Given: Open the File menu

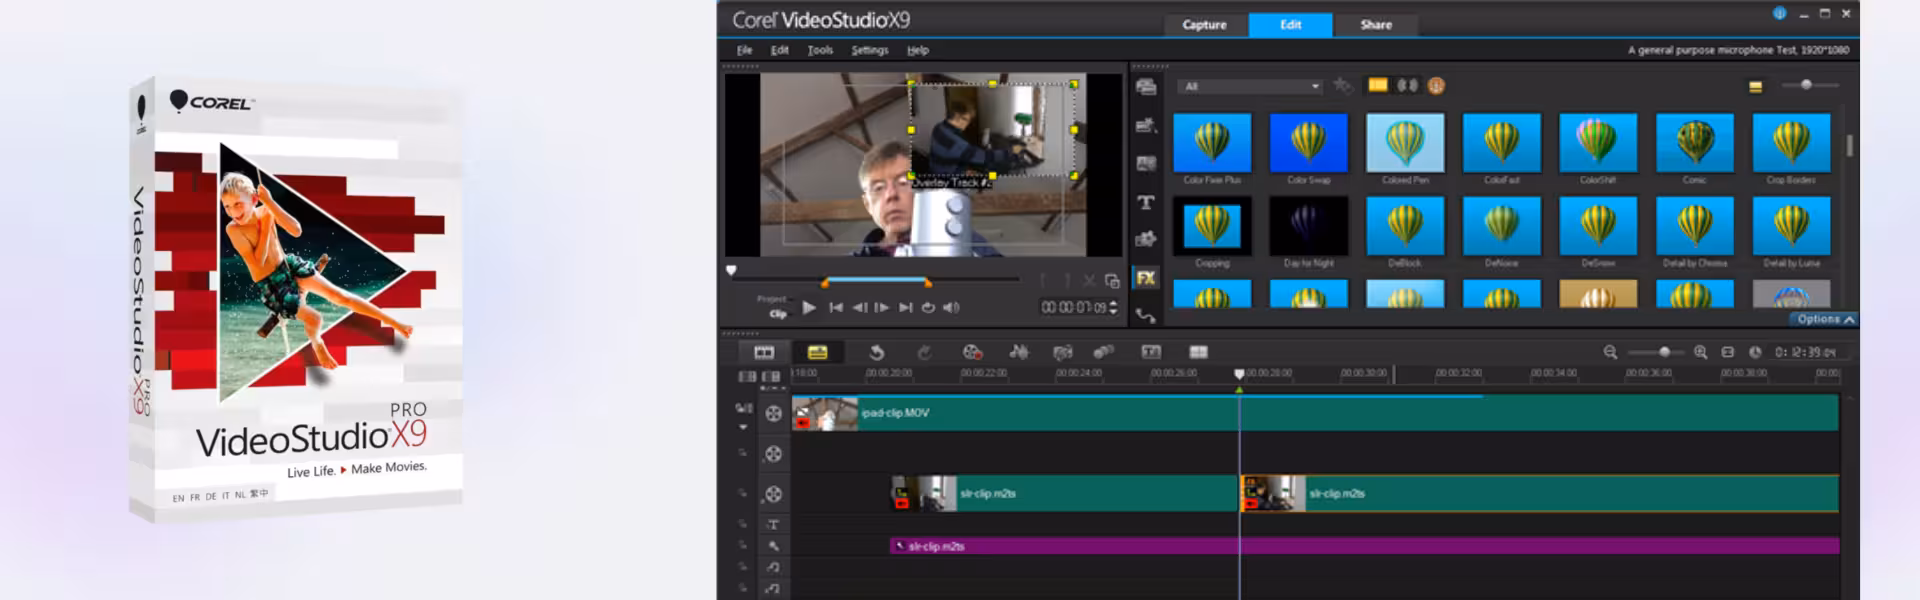Looking at the screenshot, I should (x=745, y=50).
